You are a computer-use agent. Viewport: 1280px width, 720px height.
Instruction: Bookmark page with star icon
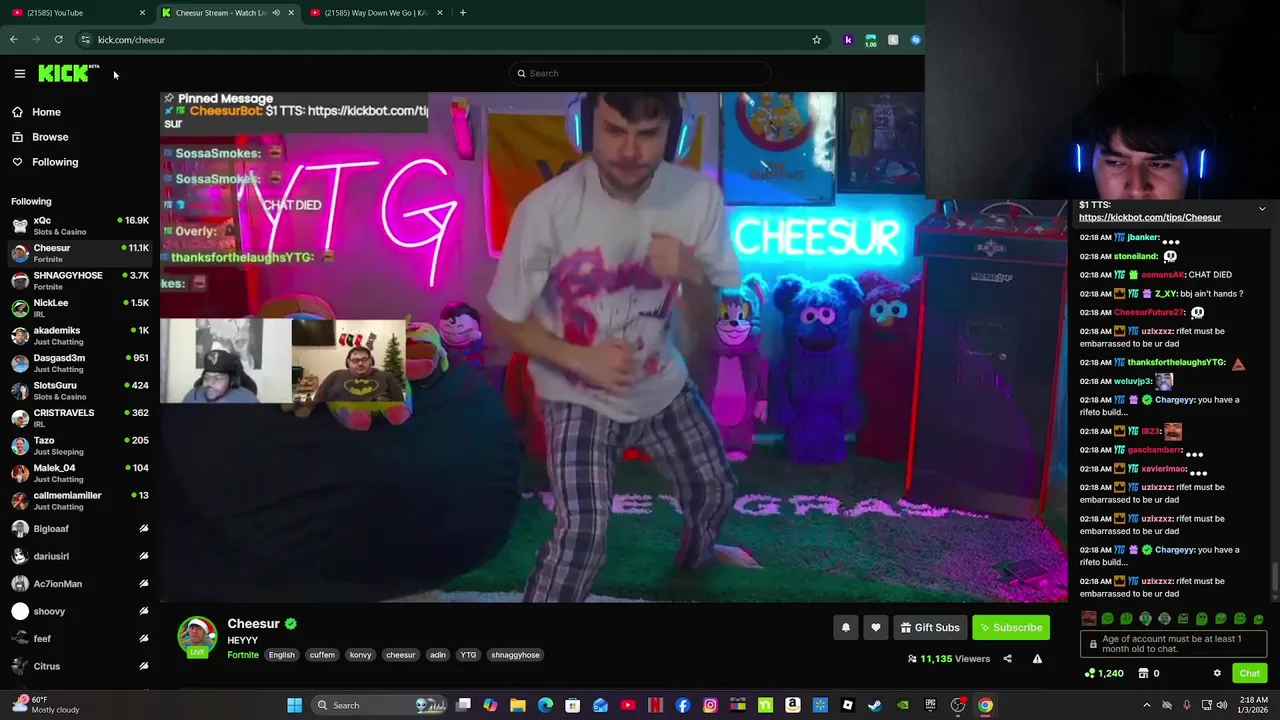(816, 40)
